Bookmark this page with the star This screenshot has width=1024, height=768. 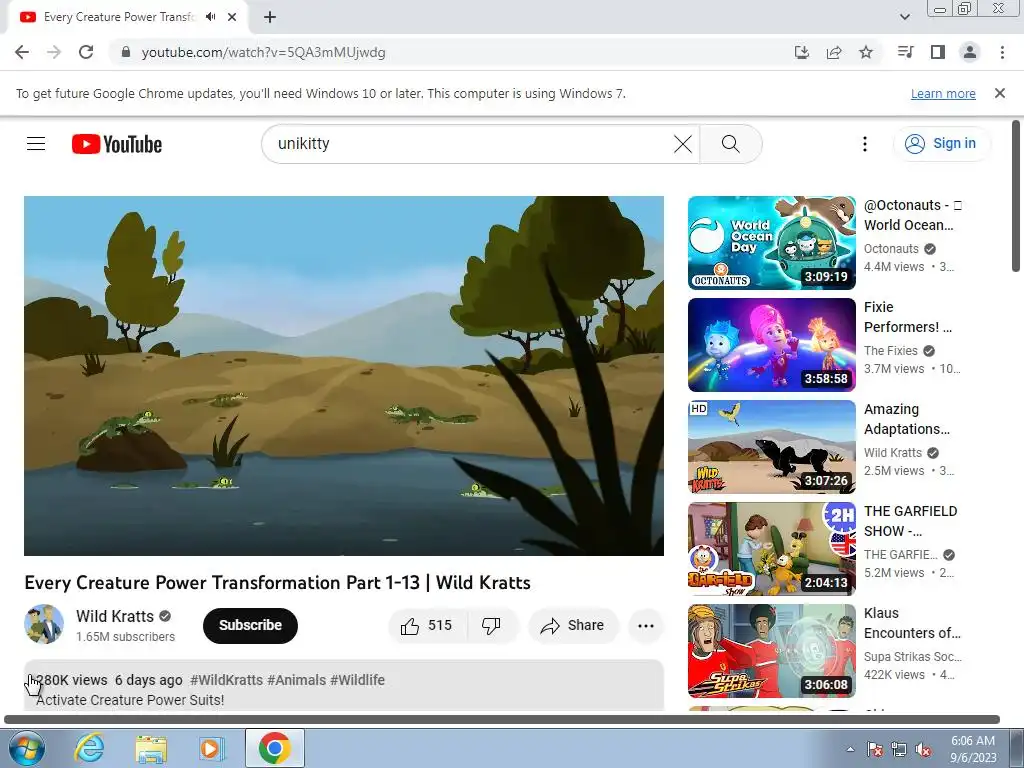click(x=866, y=52)
